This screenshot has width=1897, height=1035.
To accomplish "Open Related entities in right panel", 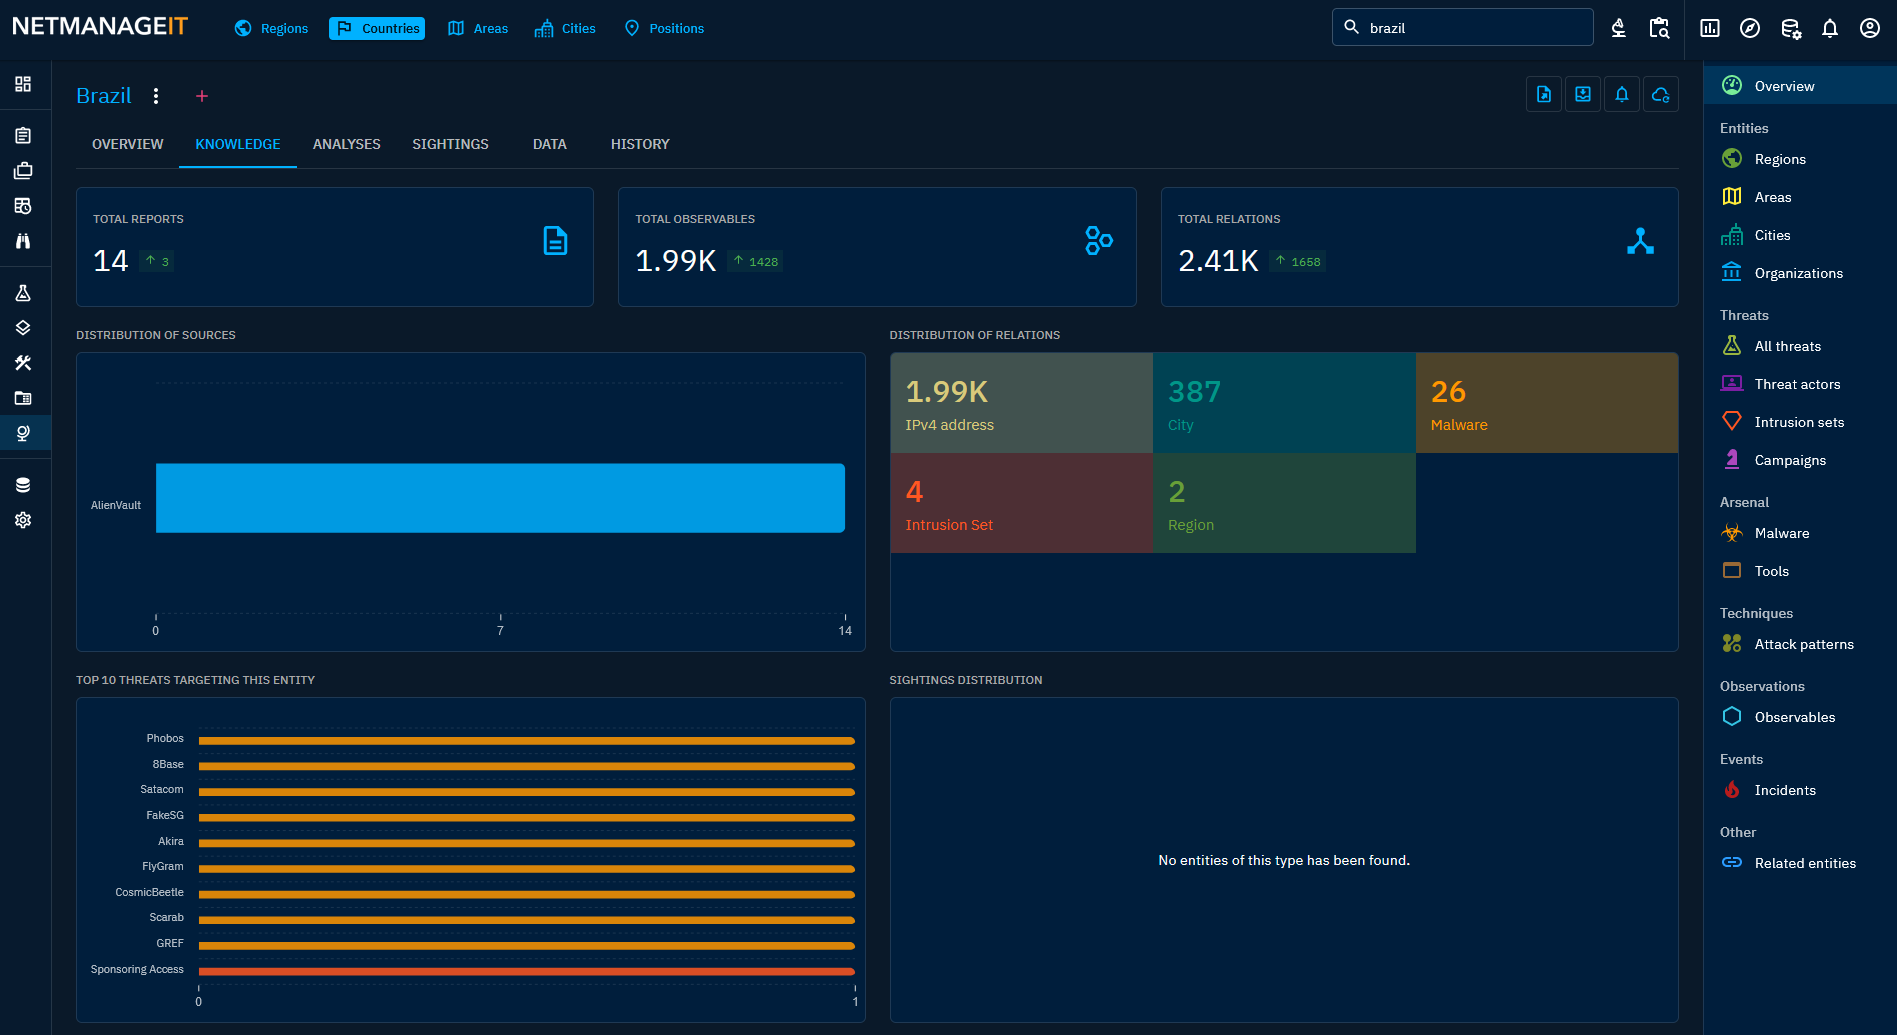I will point(1804,863).
